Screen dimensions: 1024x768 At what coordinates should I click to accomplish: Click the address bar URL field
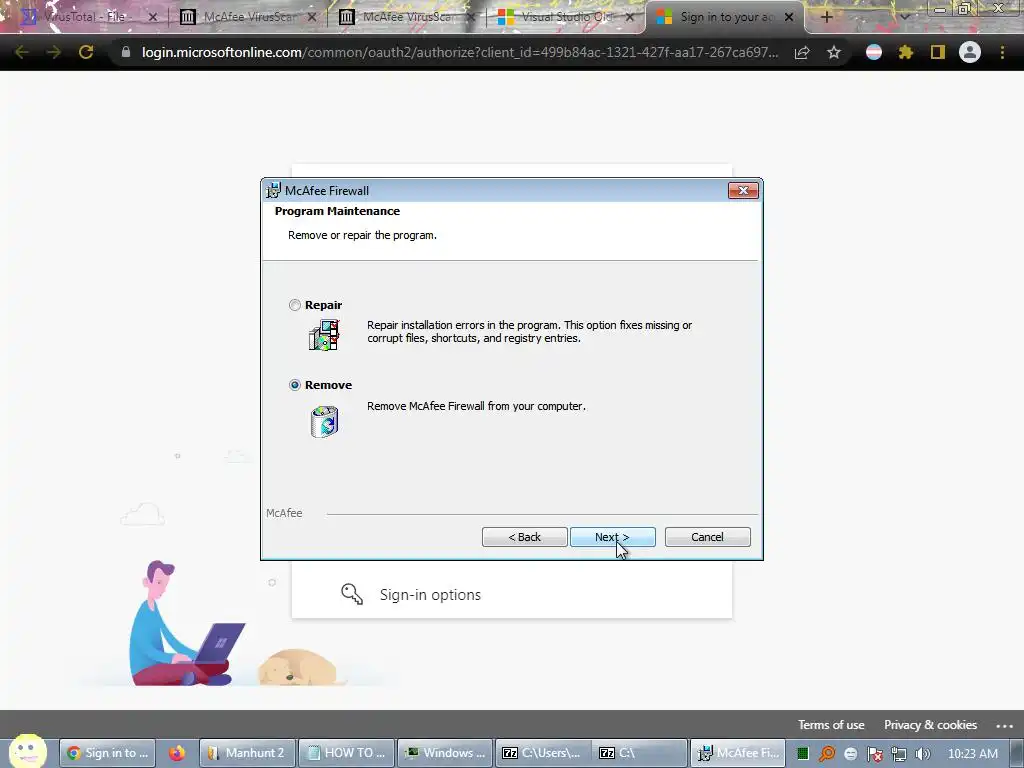460,52
